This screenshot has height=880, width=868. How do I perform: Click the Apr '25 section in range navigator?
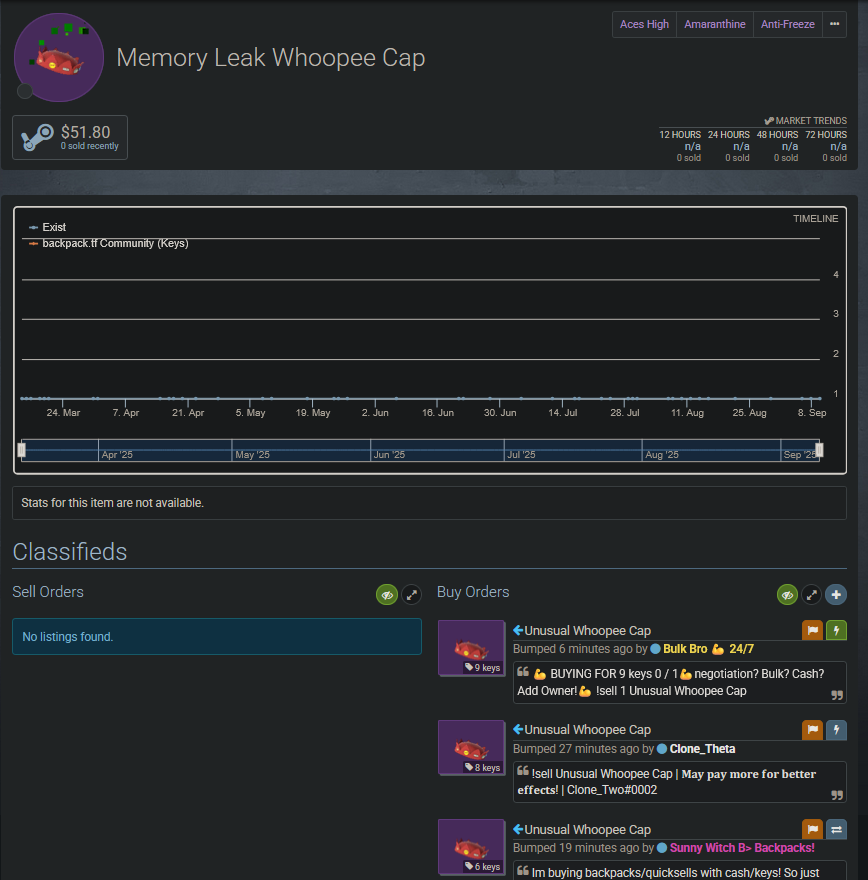pos(165,450)
